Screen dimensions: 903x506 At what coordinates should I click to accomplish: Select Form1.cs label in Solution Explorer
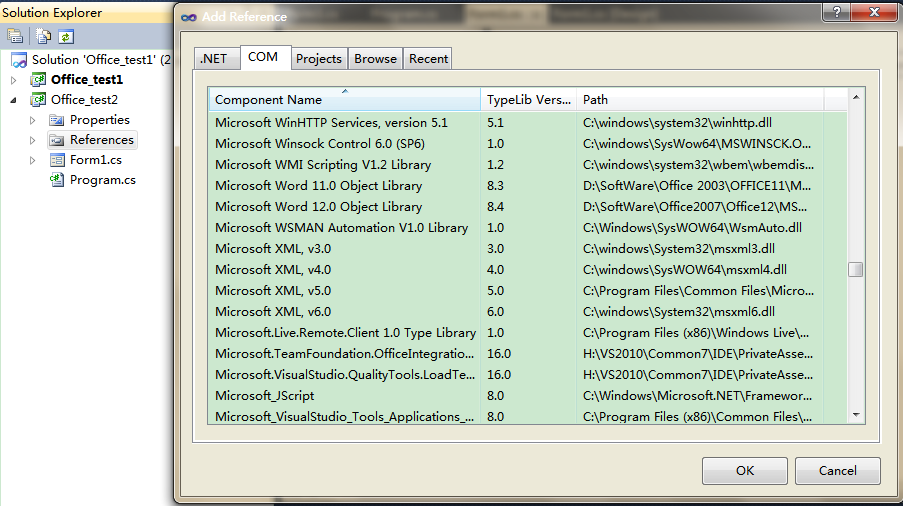tap(96, 160)
